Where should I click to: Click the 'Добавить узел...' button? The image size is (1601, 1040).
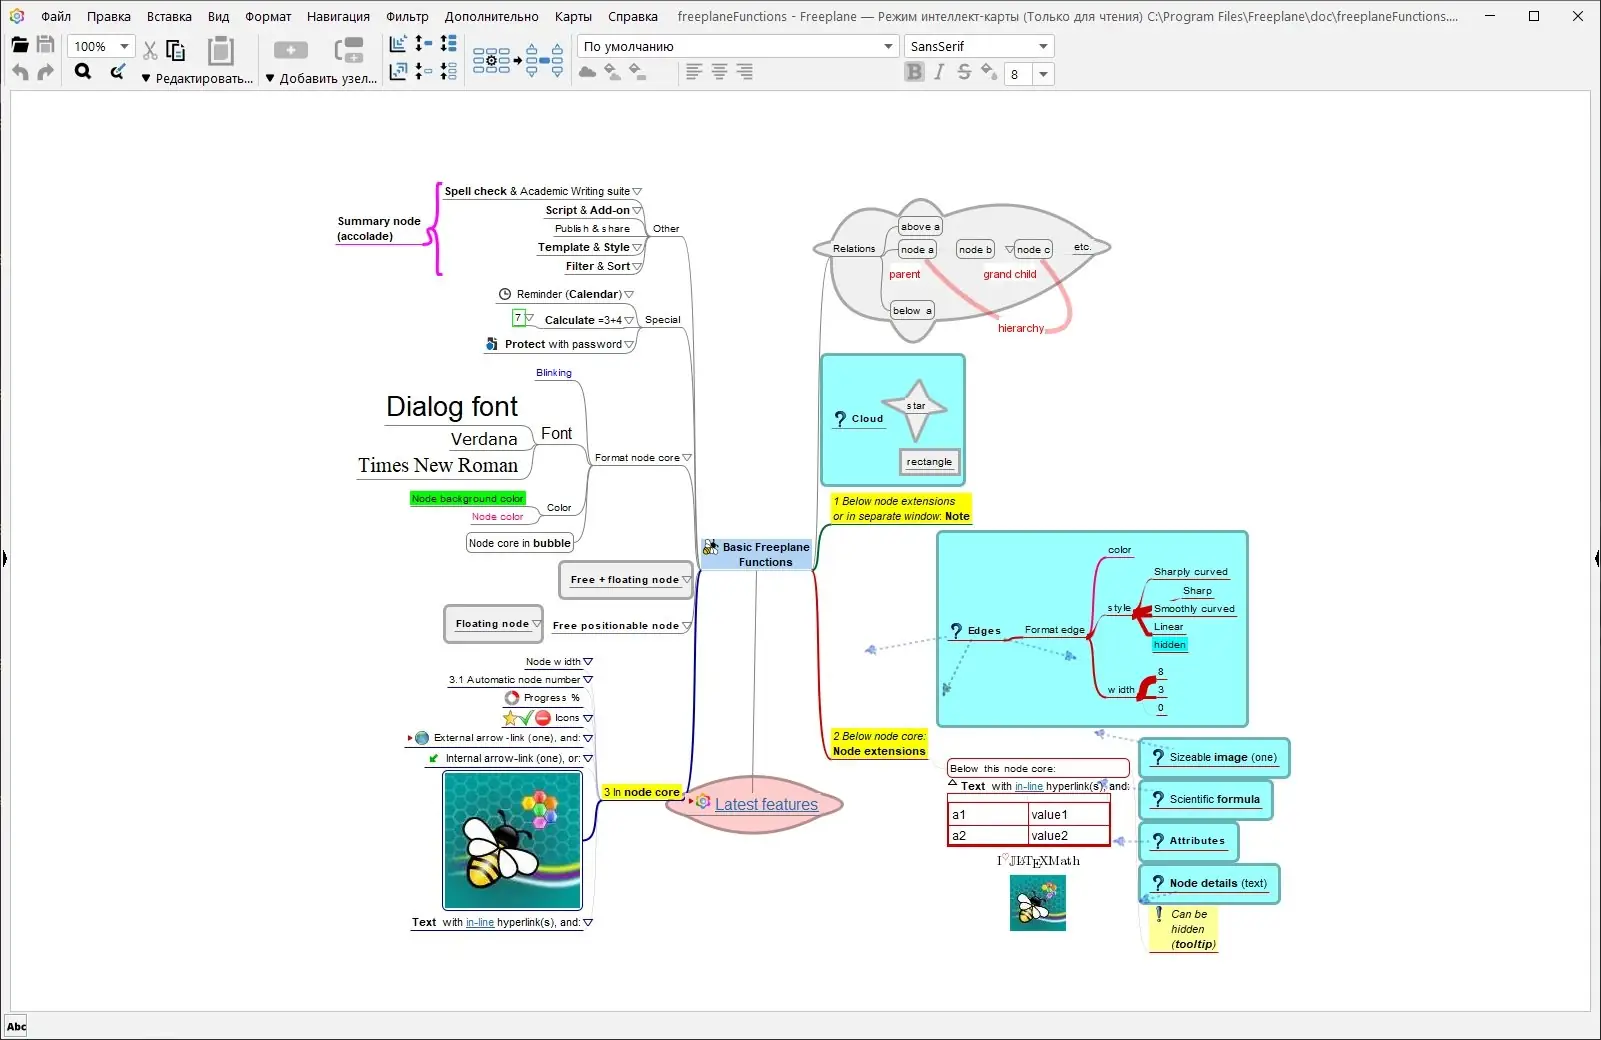321,78
